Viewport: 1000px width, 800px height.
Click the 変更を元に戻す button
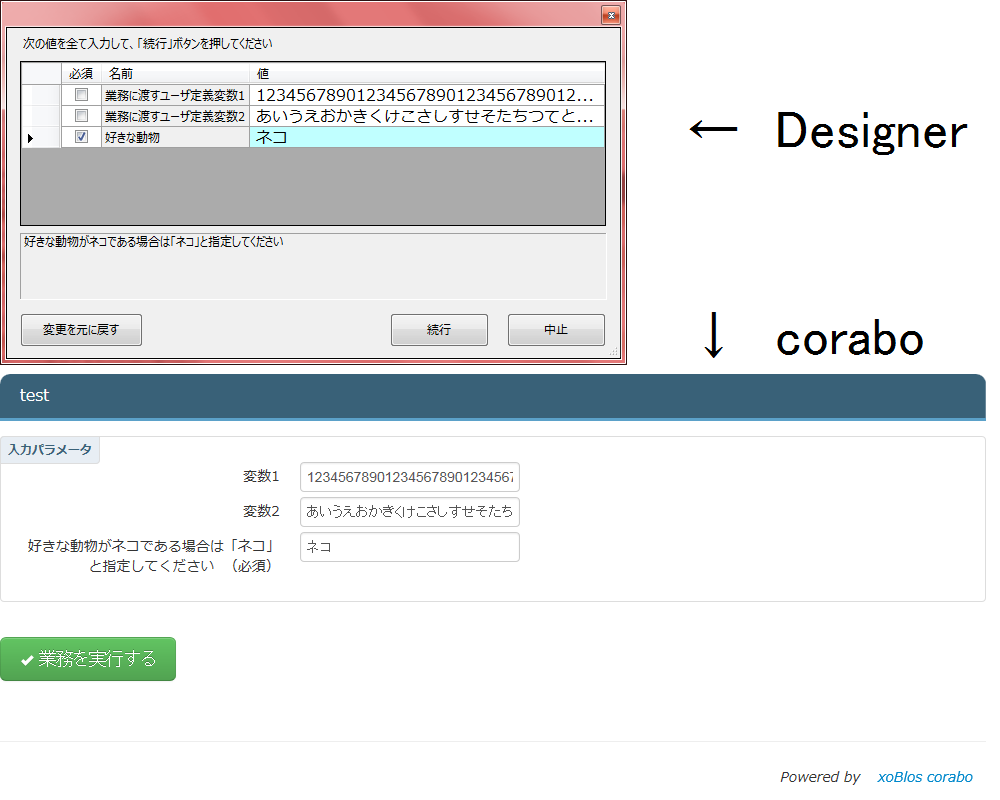(81, 330)
